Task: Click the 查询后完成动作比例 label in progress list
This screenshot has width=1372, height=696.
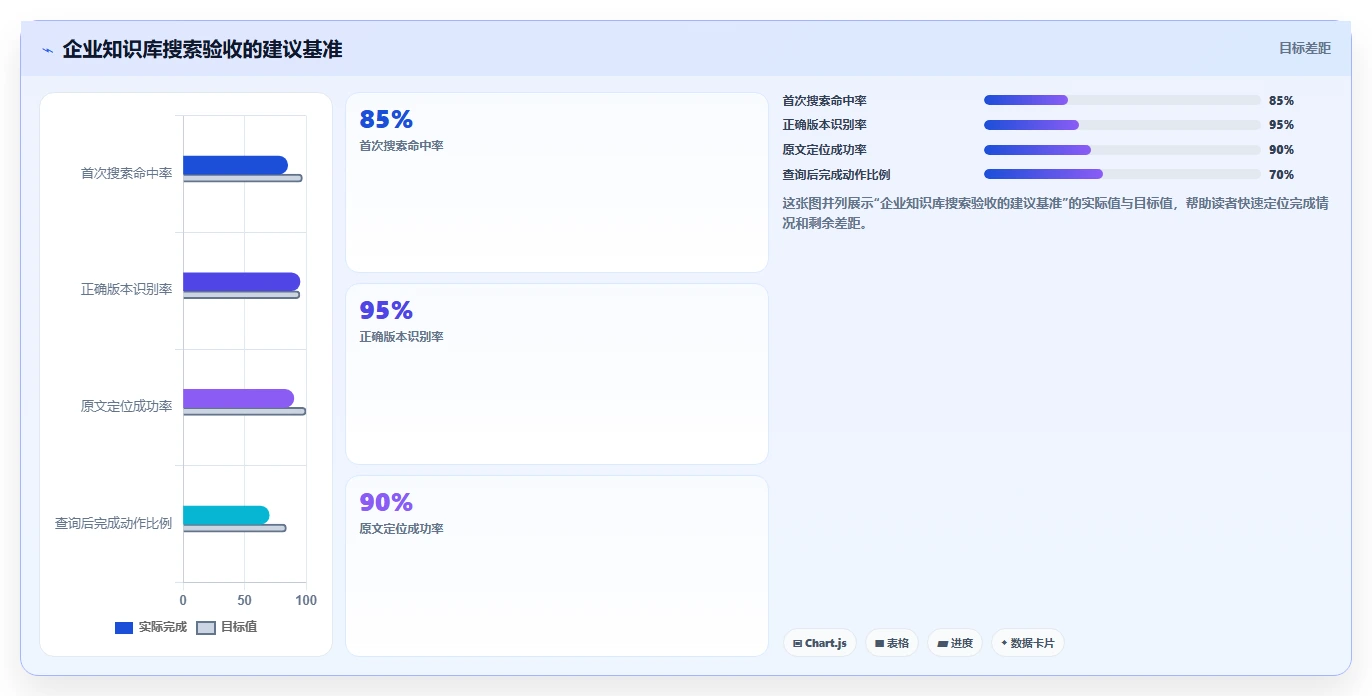Action: click(x=836, y=175)
